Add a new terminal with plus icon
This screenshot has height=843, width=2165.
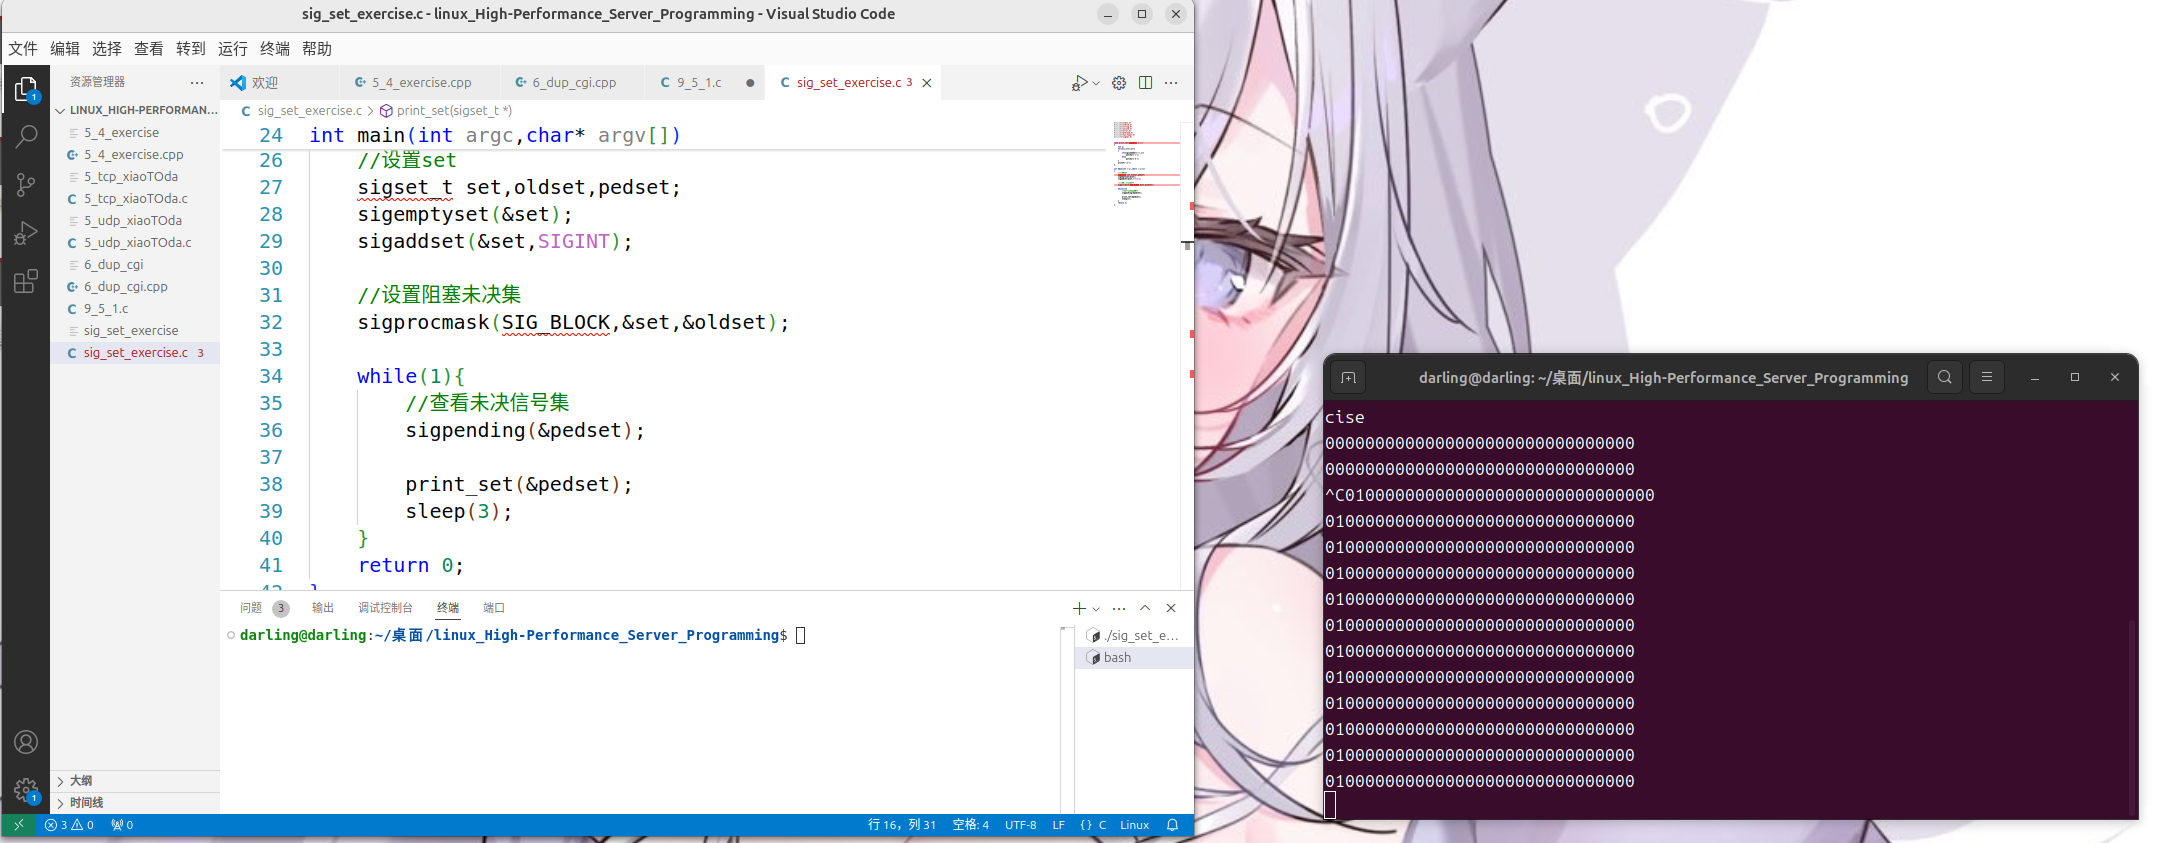[x=1079, y=608]
